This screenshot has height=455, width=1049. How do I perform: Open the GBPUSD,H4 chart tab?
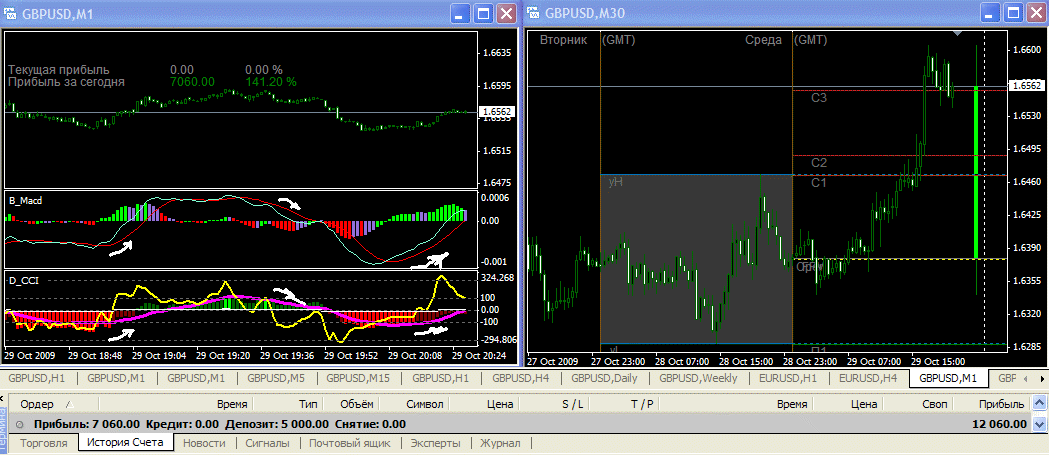(520, 378)
